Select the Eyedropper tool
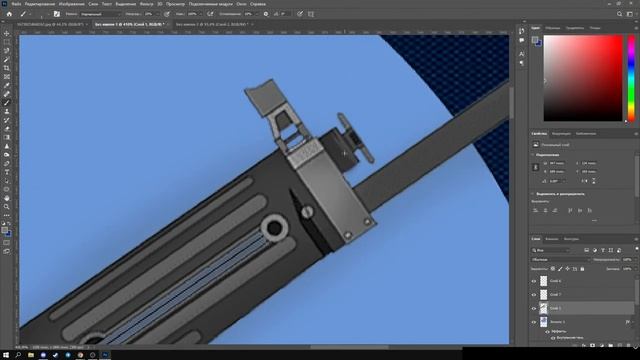 click(7, 85)
